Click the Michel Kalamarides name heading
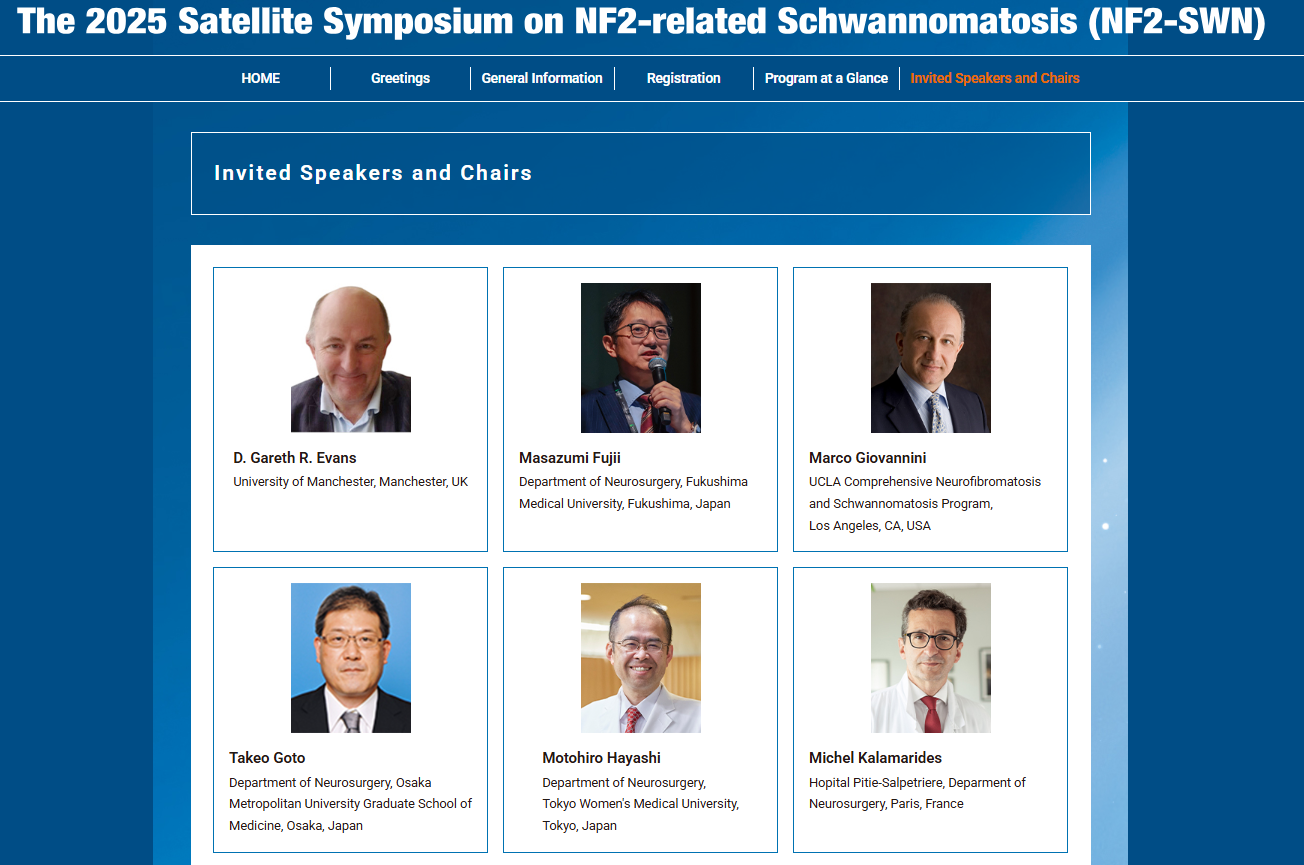 point(875,758)
